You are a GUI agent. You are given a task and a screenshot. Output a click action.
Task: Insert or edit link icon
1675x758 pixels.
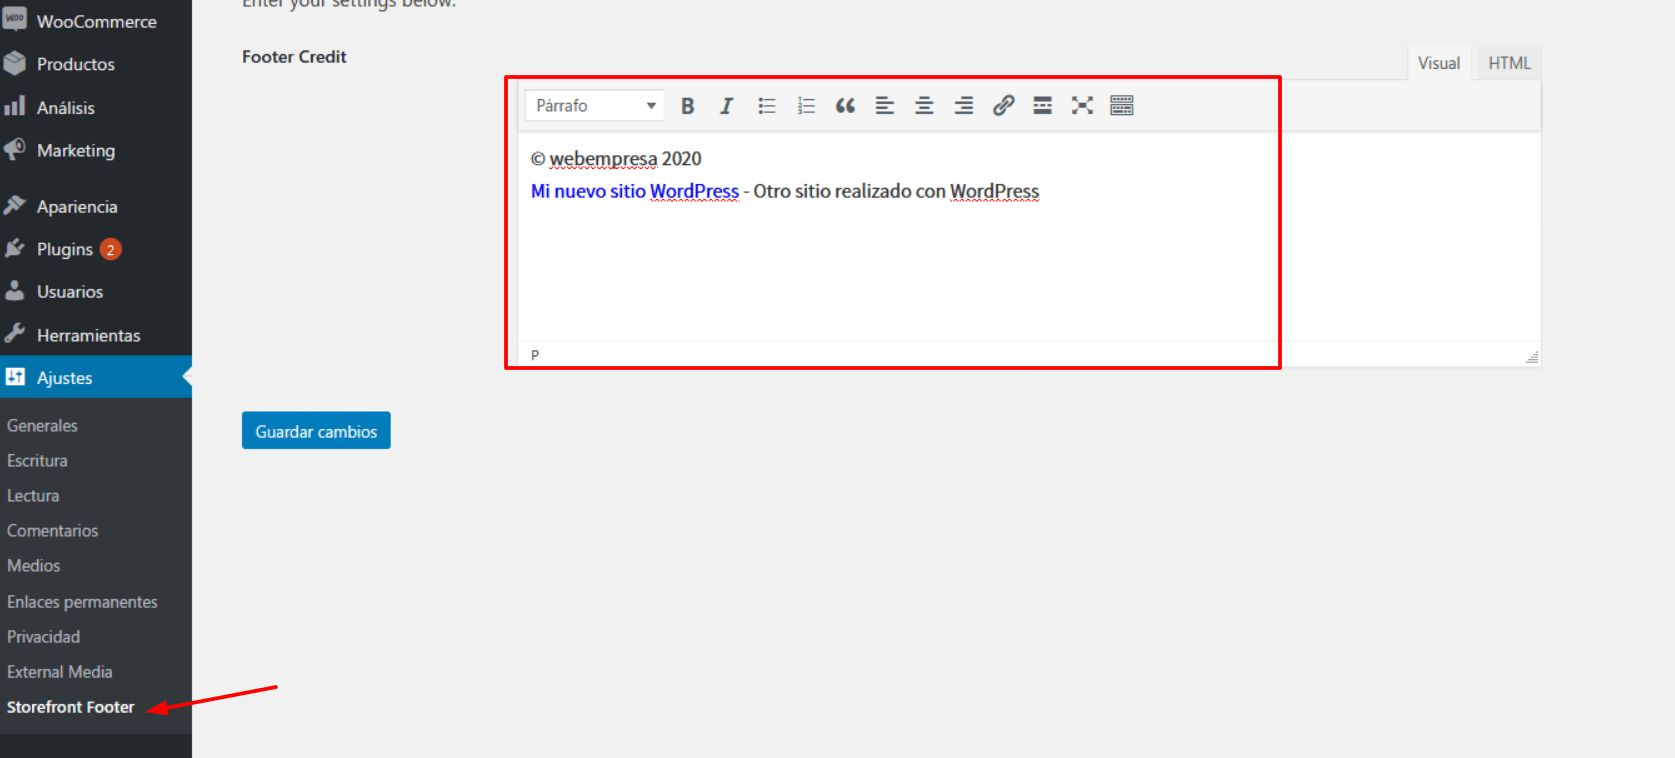pos(1003,106)
